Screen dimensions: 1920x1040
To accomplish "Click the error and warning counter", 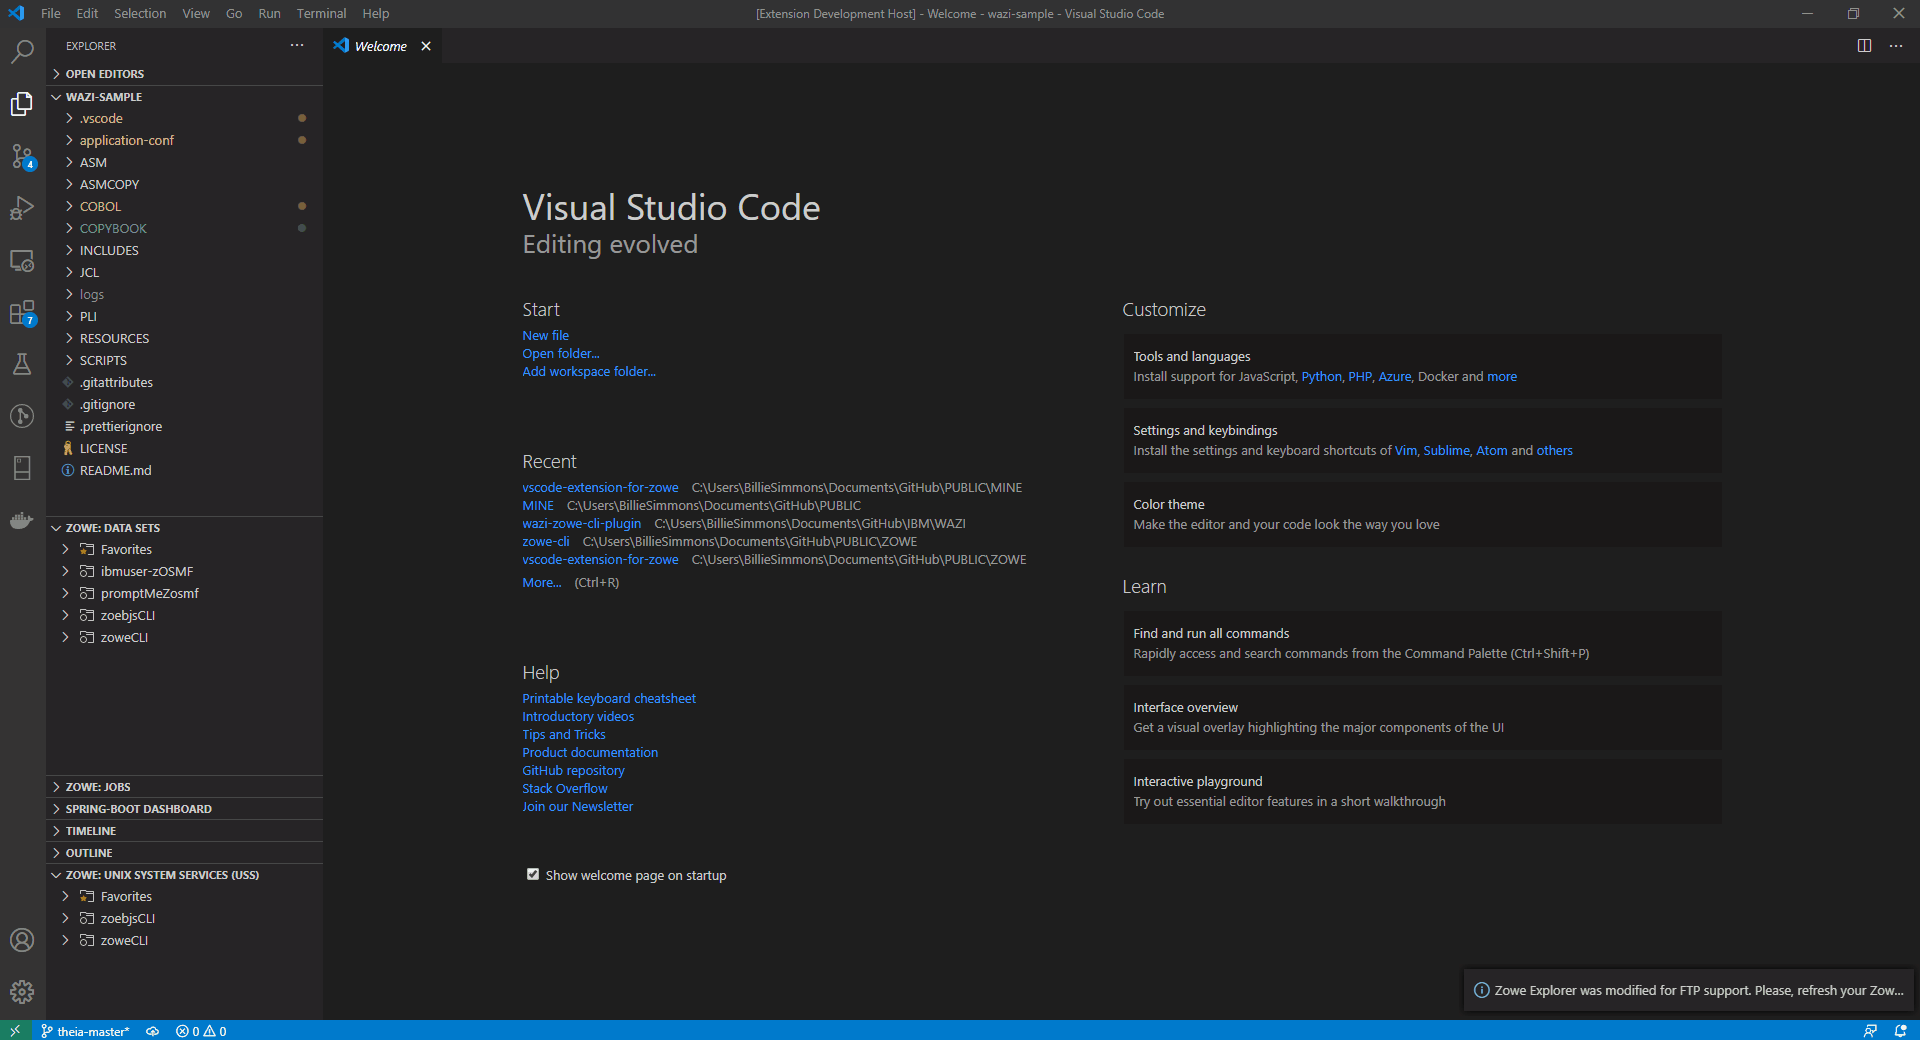I will pos(200,1031).
